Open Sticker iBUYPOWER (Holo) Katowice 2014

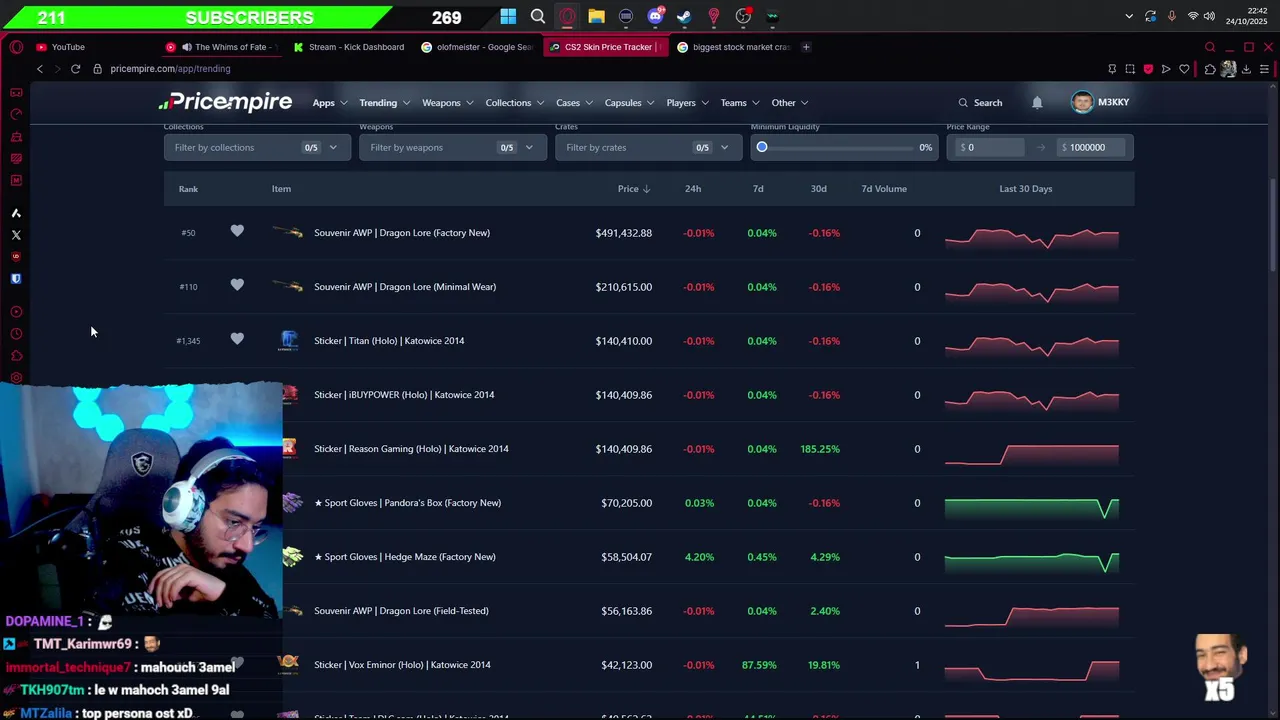point(404,395)
